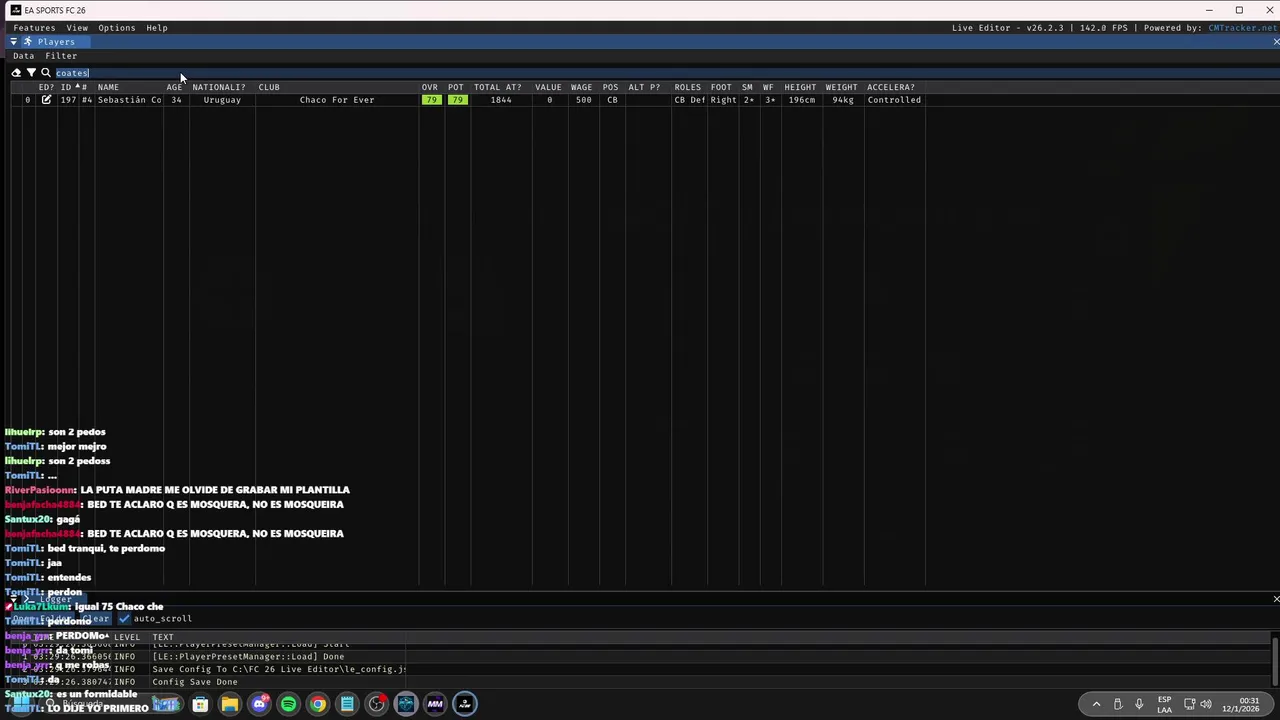
Task: Click the eraser clear-search icon
Action: click(16, 73)
